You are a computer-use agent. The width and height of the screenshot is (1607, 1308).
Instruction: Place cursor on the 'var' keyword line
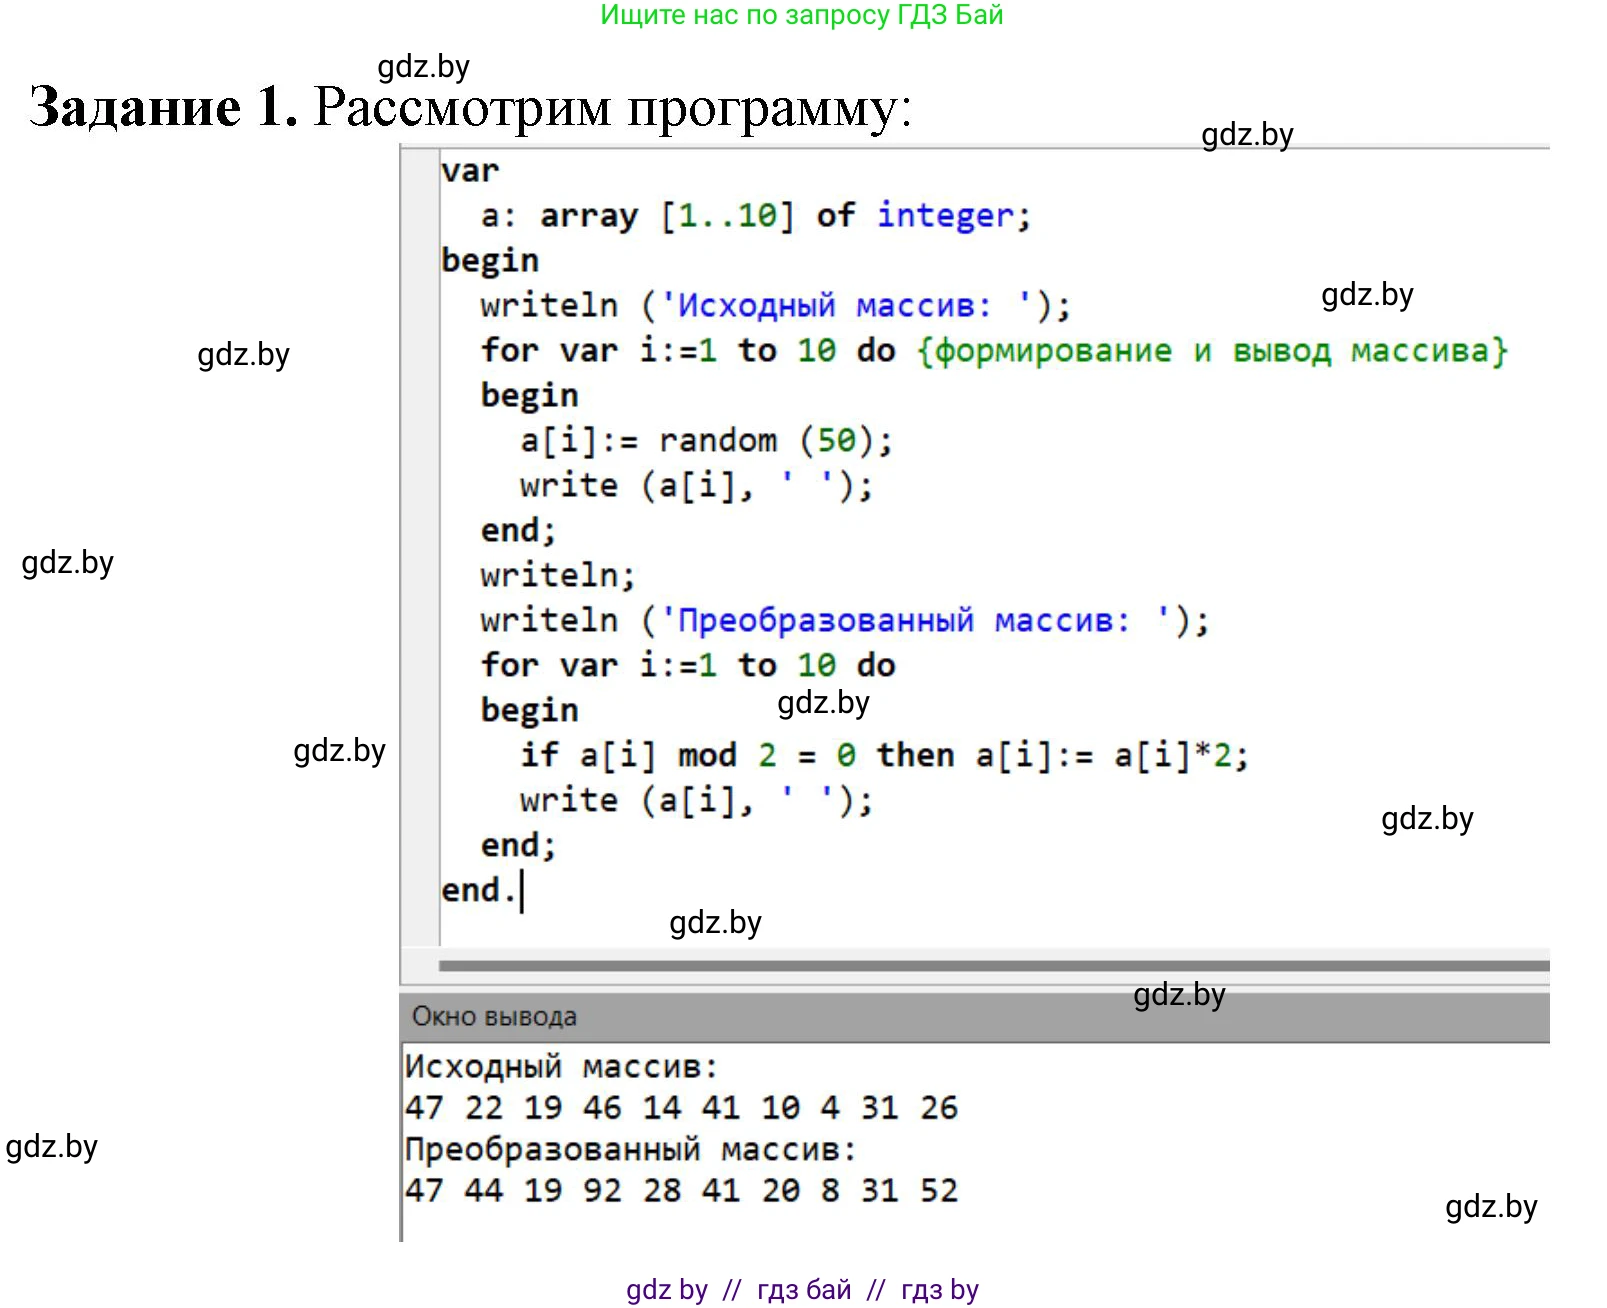pos(470,171)
